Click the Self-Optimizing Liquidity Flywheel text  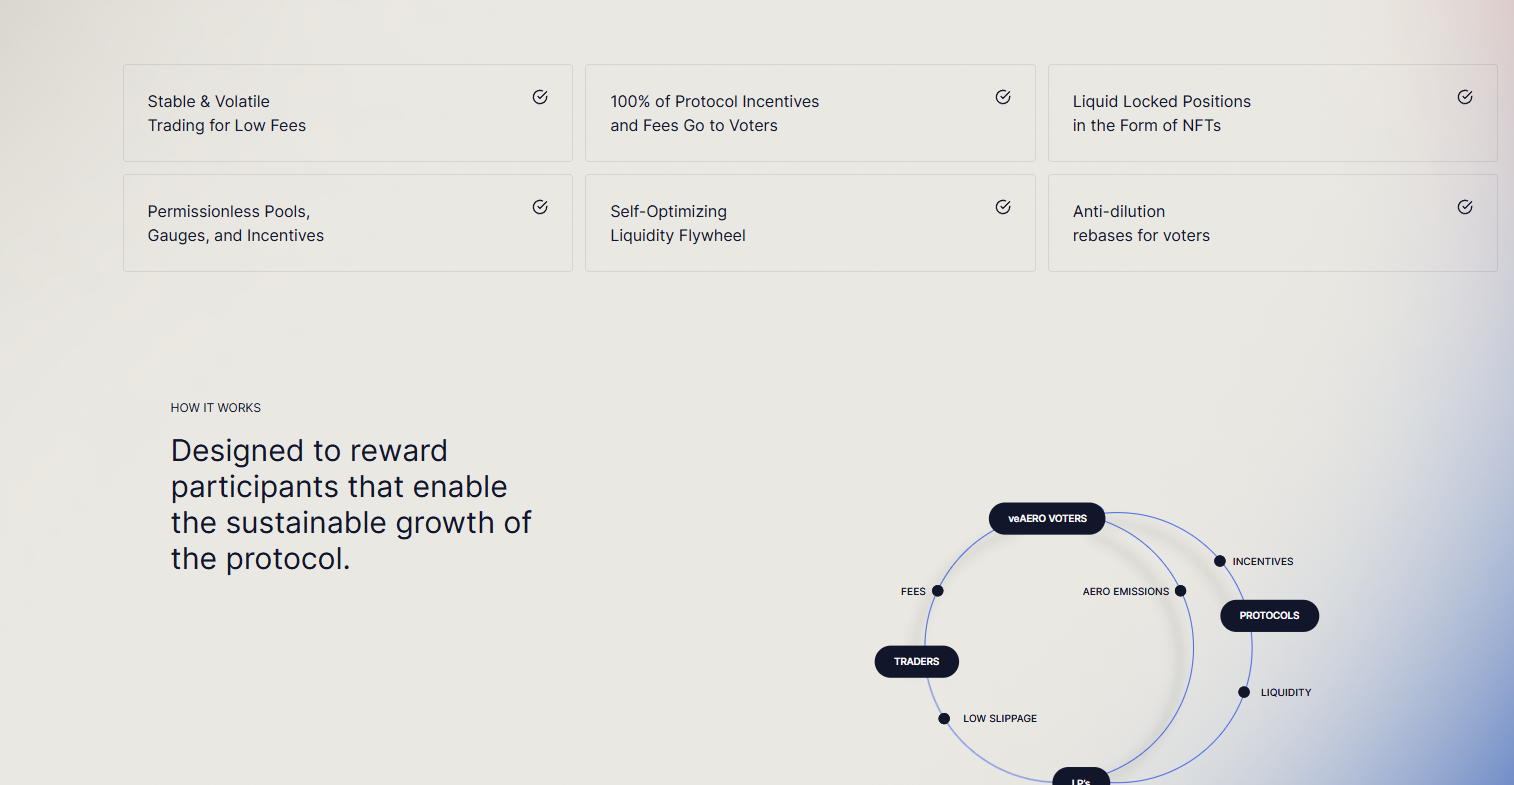[x=678, y=224]
